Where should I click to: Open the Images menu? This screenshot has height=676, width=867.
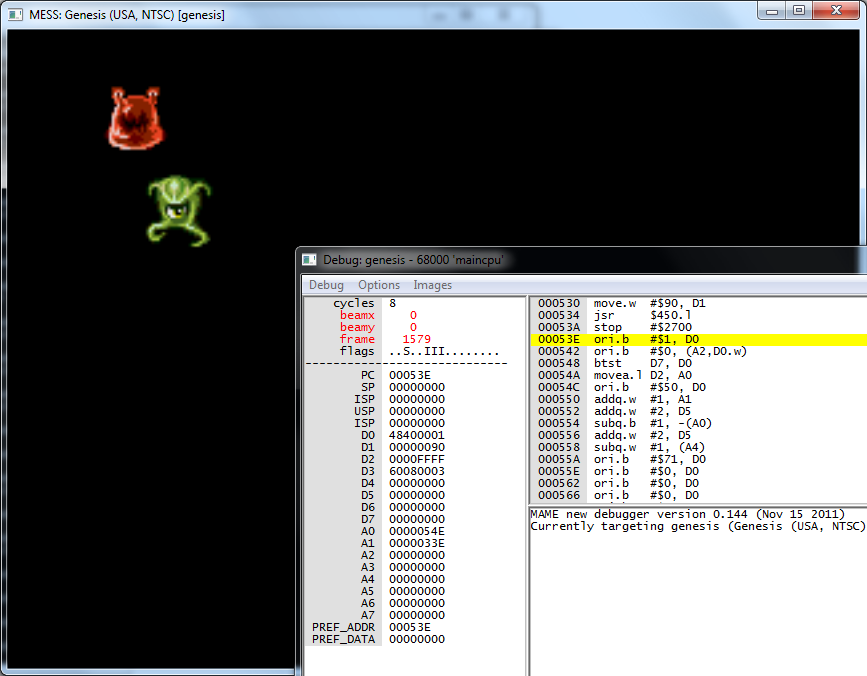pyautogui.click(x=432, y=285)
